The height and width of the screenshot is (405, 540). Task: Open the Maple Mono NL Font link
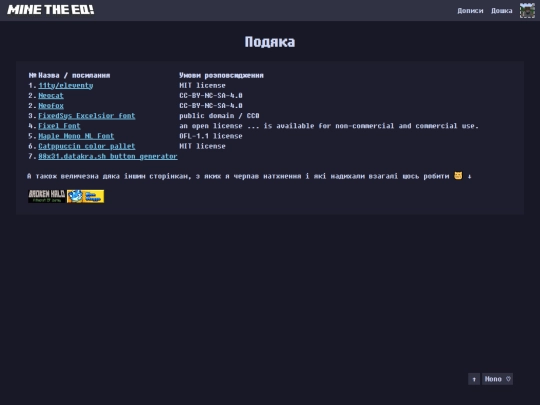coord(76,136)
